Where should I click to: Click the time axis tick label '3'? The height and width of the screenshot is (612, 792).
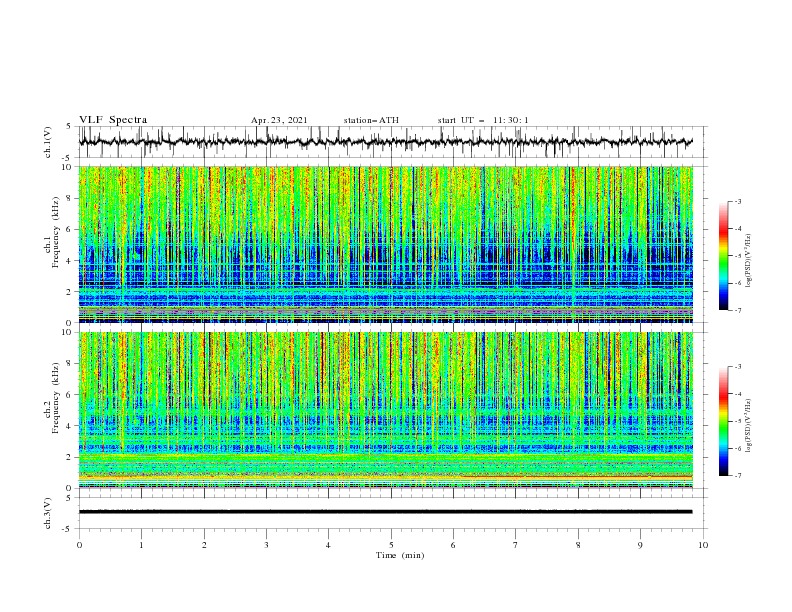(x=266, y=545)
